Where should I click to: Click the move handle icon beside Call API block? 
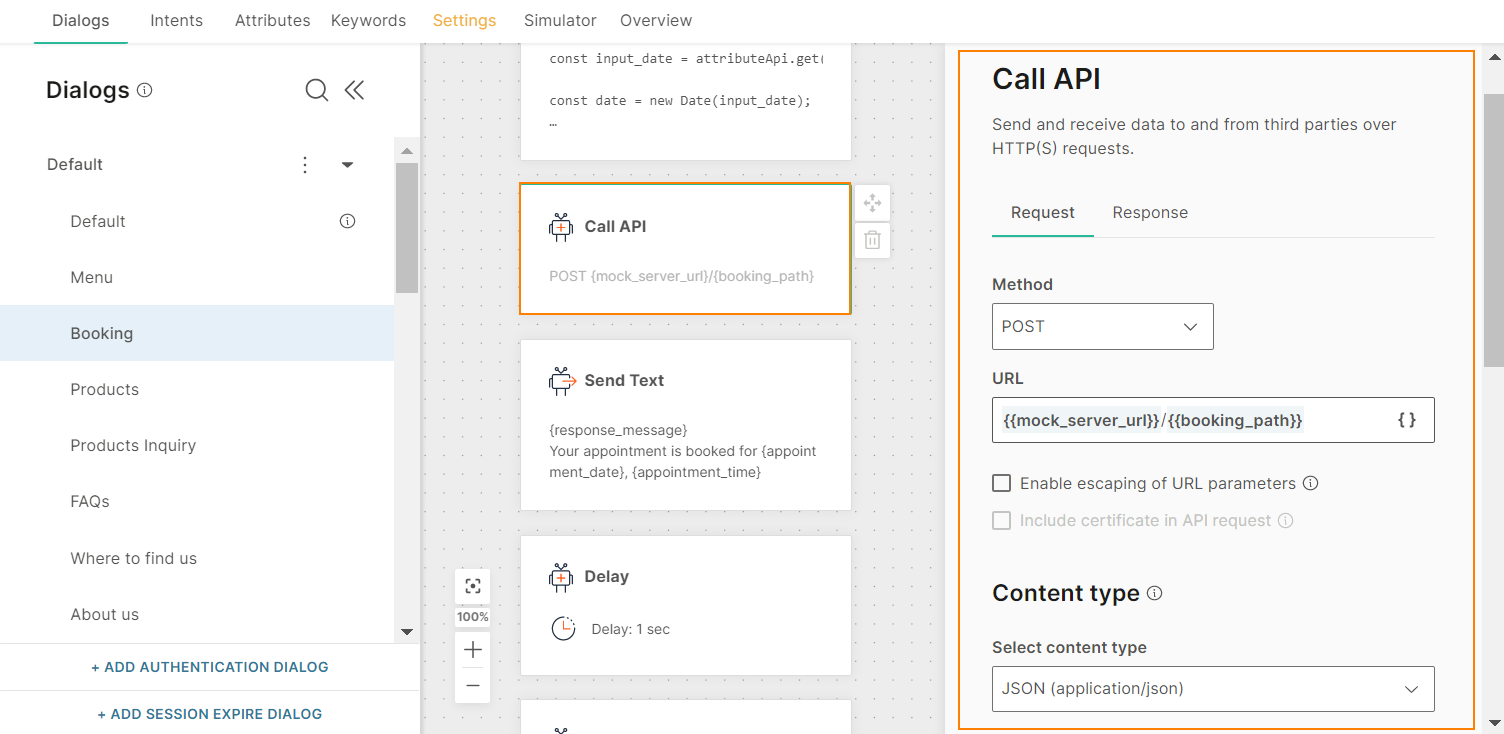coord(872,202)
